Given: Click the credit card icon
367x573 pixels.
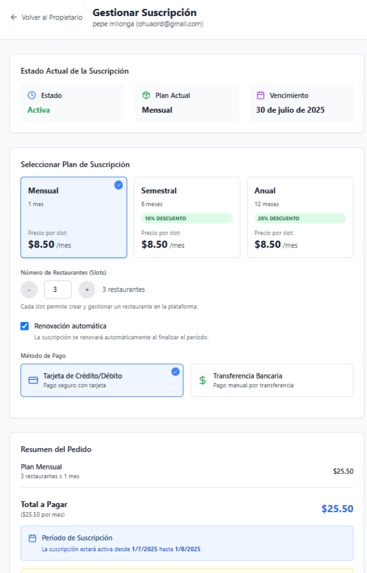Looking at the screenshot, I should 33,380.
